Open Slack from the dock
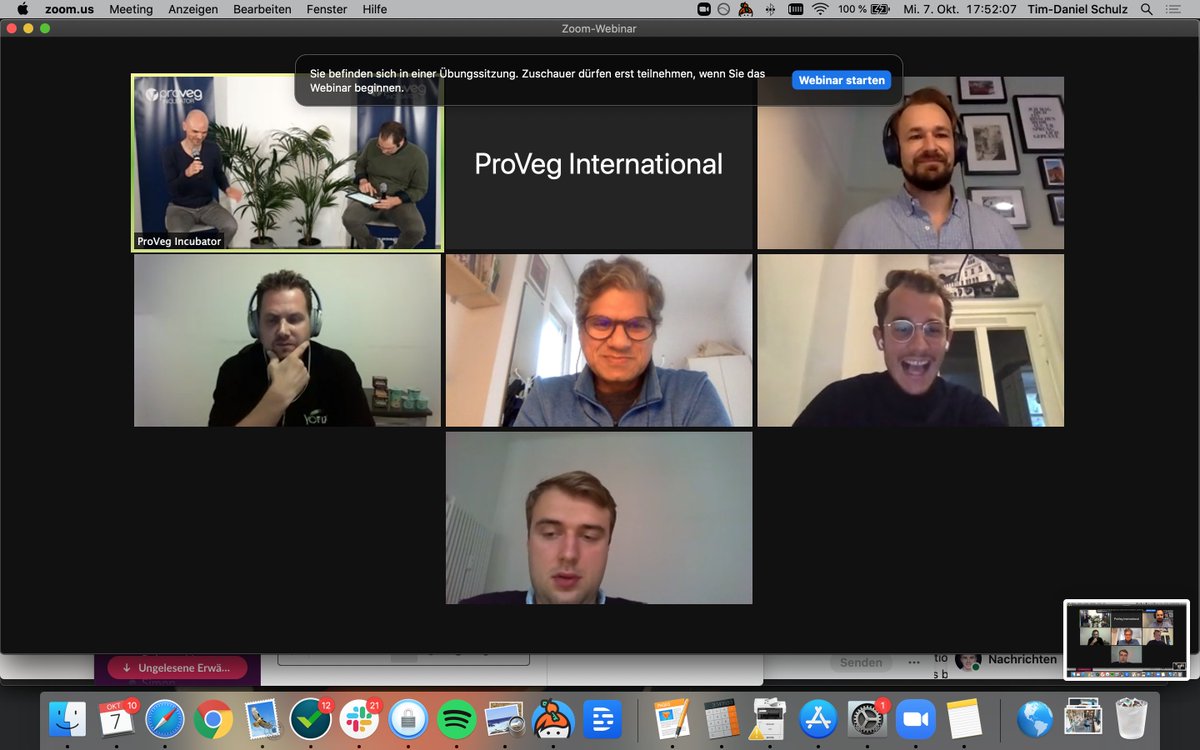 [359, 718]
